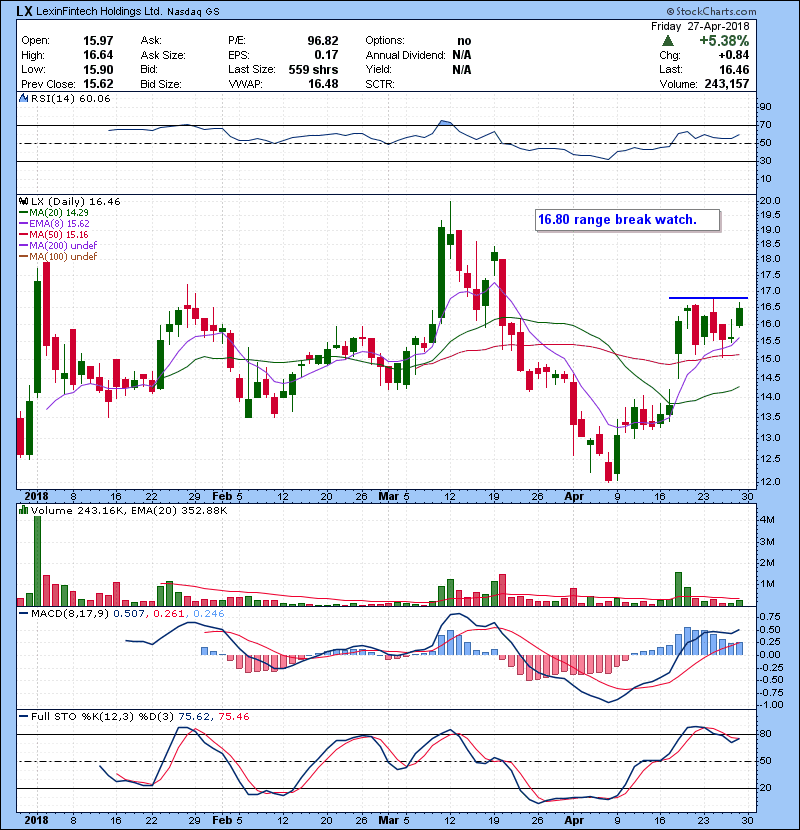Click the blue 16.80 resistance line
Screen dimensions: 800x830
pyautogui.click(x=708, y=298)
